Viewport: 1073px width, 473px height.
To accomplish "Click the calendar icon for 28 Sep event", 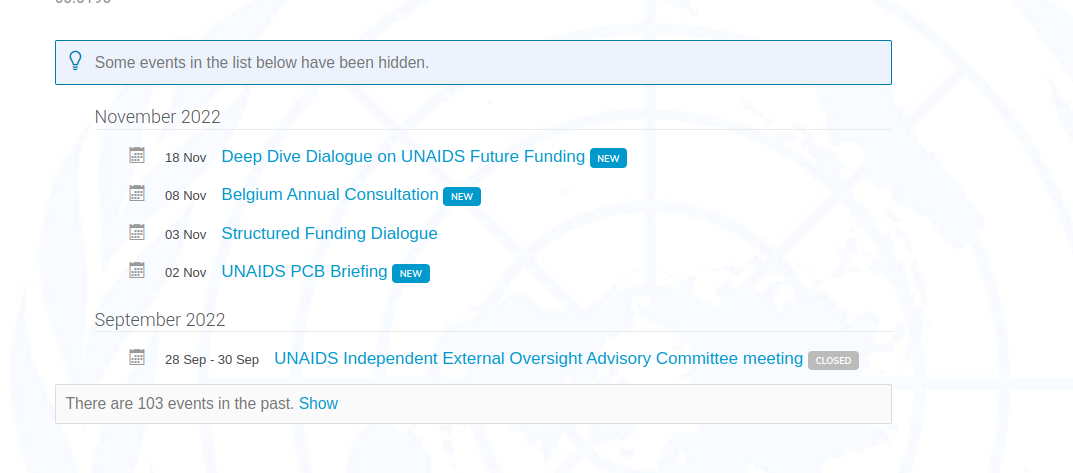I will coord(137,357).
